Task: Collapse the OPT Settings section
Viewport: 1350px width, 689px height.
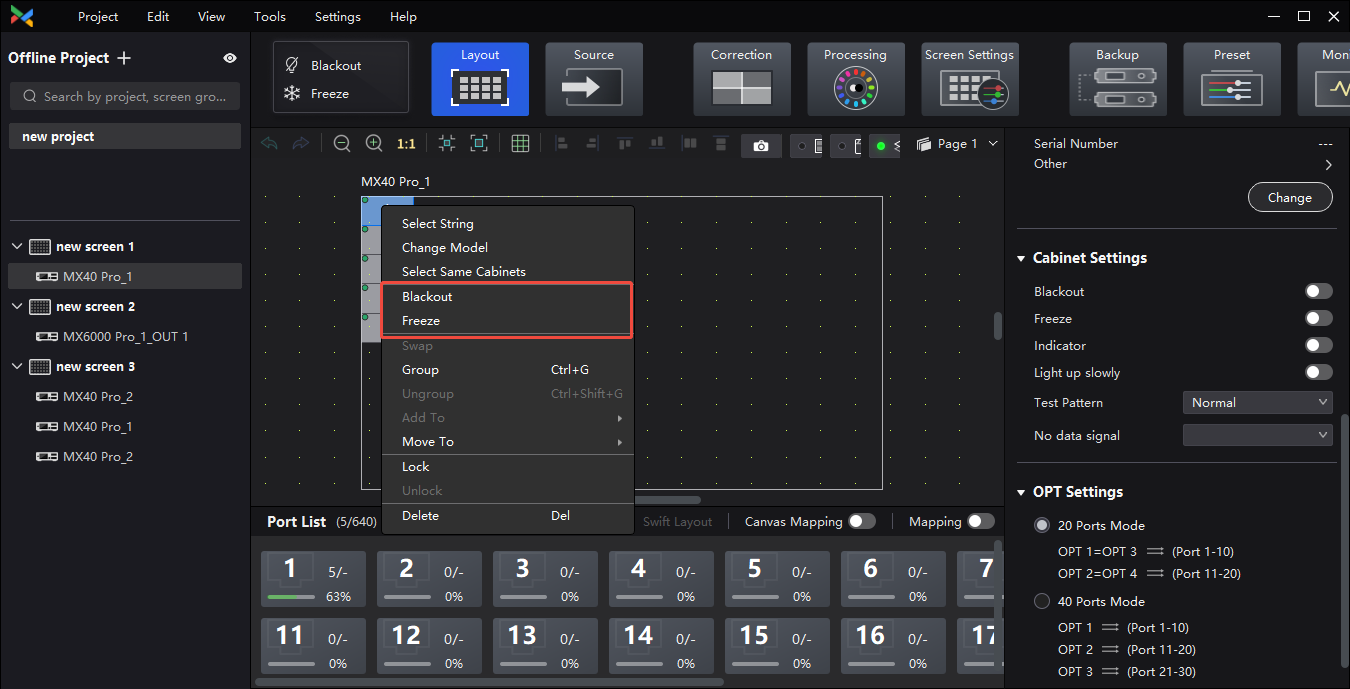Action: [x=1022, y=492]
